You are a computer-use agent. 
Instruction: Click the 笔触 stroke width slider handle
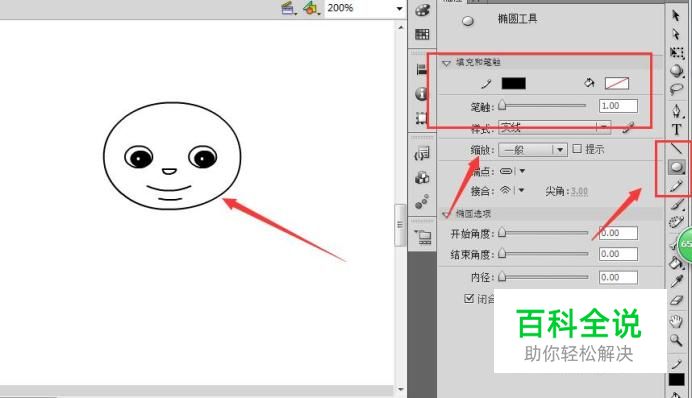click(502, 105)
